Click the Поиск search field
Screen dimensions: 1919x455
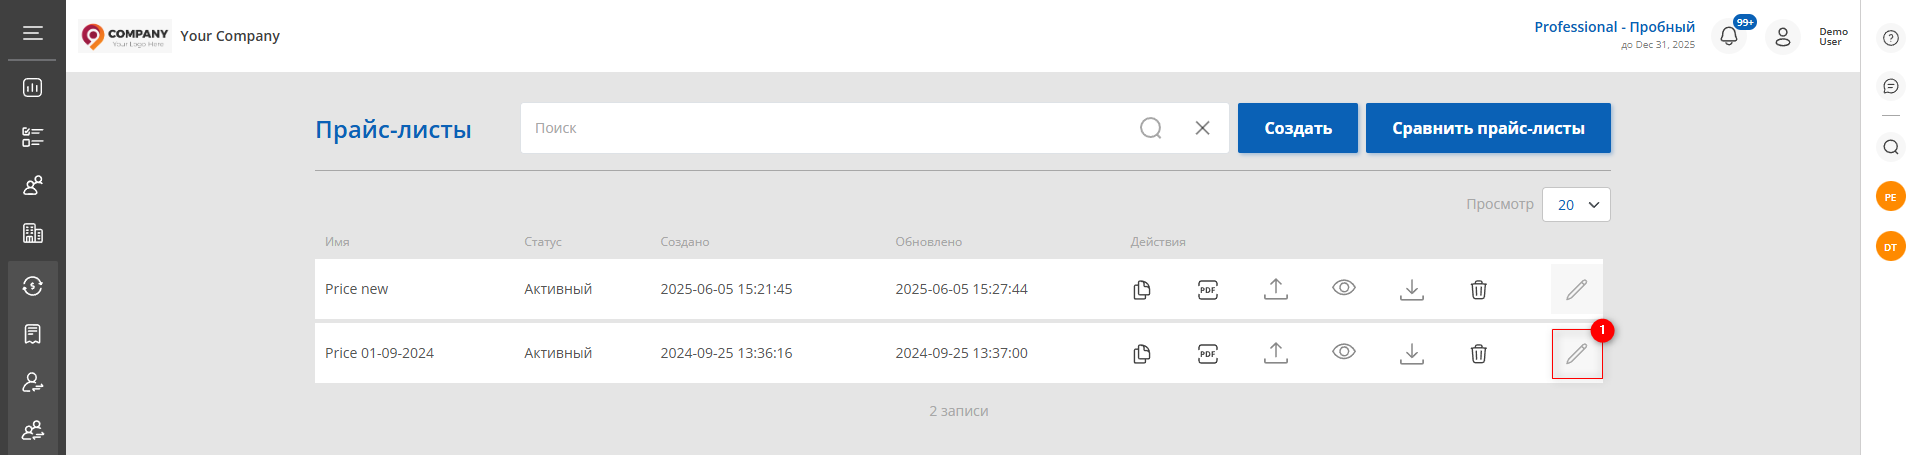click(x=830, y=128)
